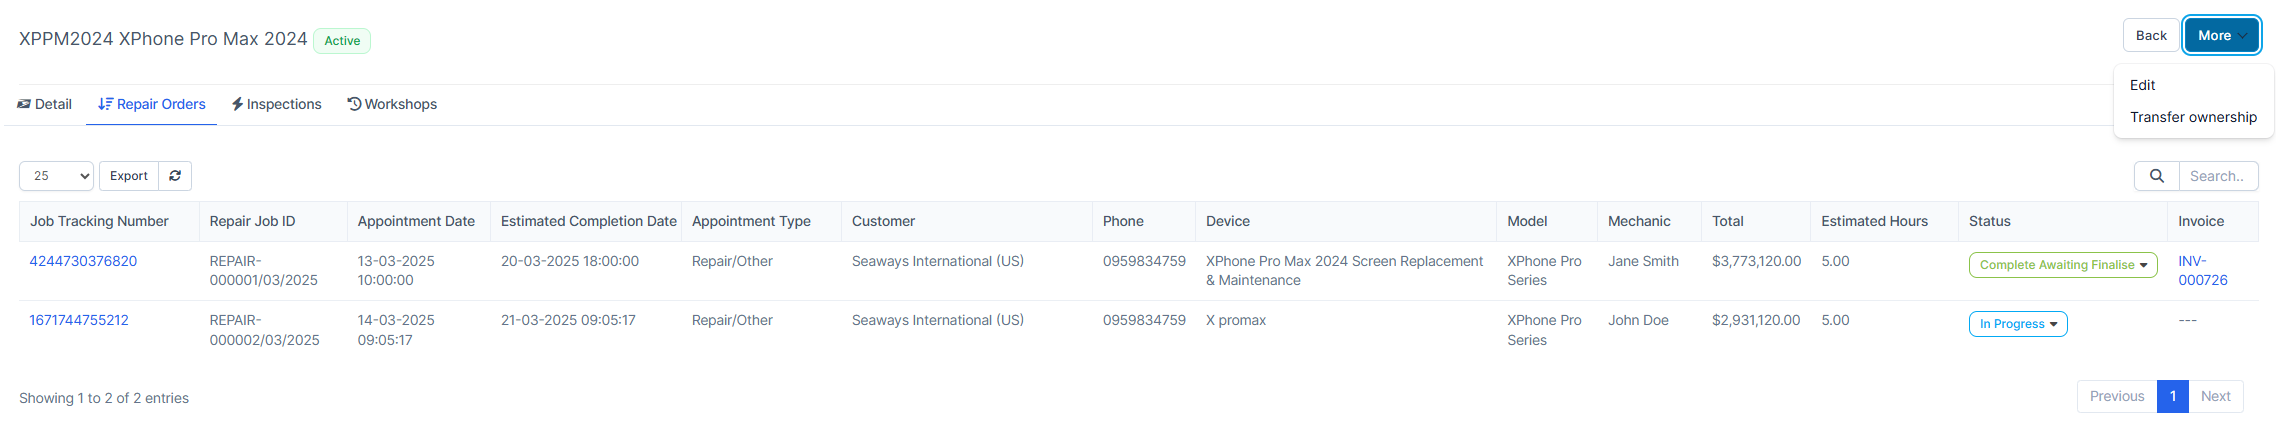Switch to the Inspections tab
This screenshot has width=2276, height=434.
pyautogui.click(x=277, y=104)
